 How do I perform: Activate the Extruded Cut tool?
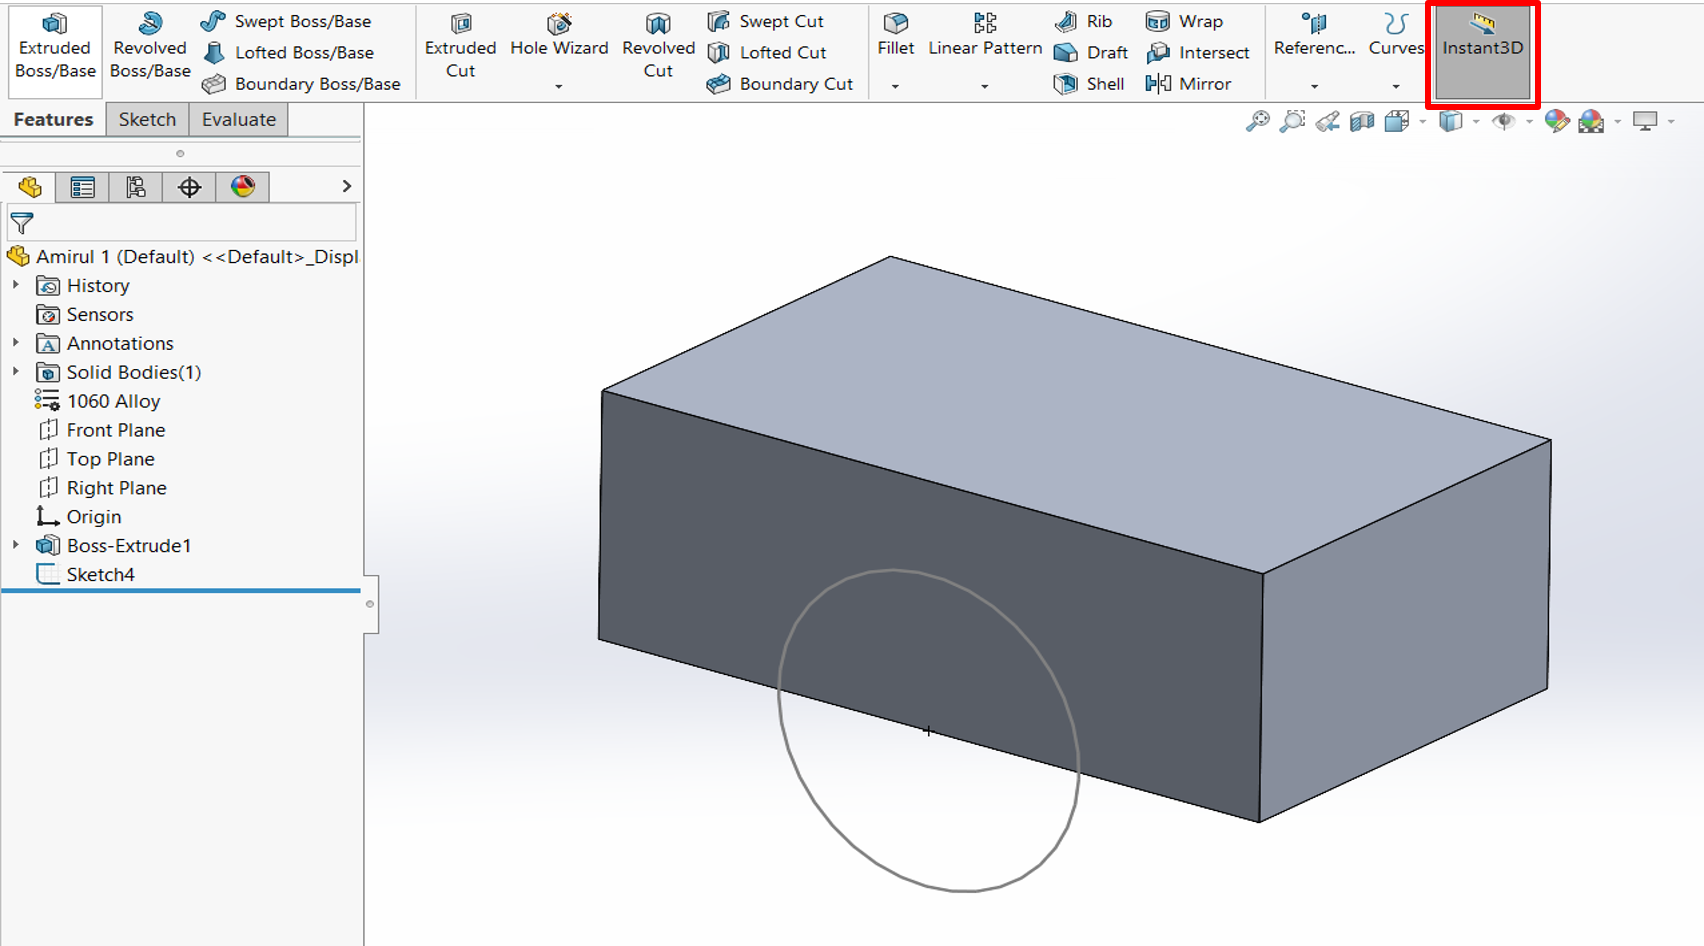point(460,47)
